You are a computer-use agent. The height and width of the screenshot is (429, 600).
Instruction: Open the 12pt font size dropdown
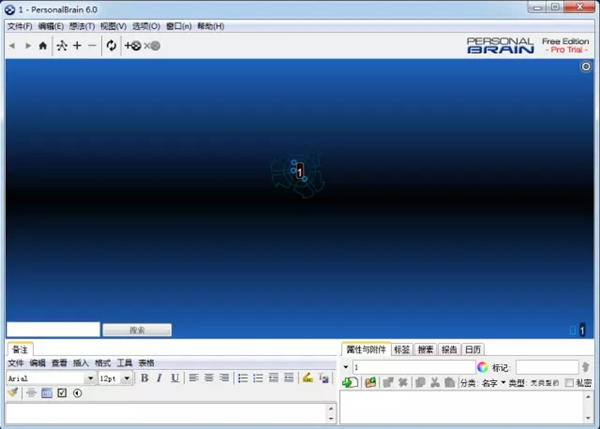point(127,379)
